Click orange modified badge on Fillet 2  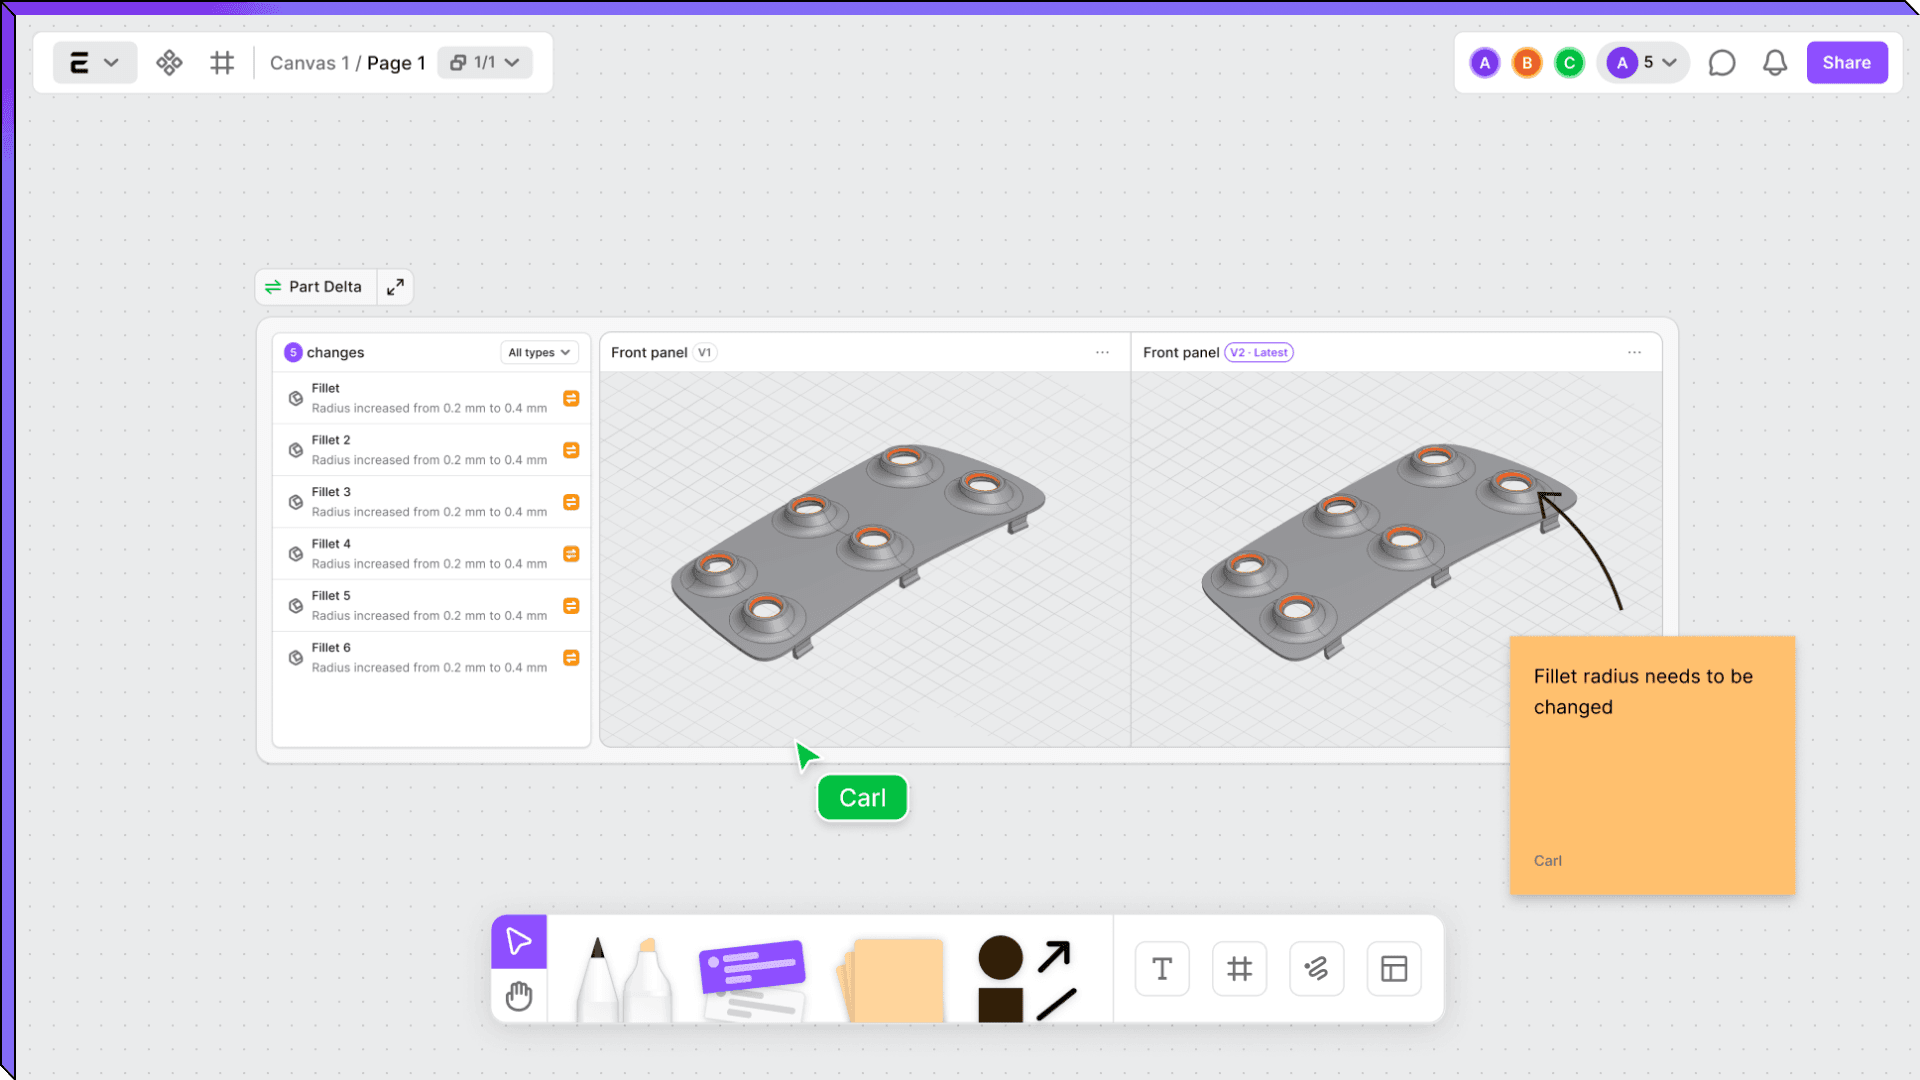(571, 450)
